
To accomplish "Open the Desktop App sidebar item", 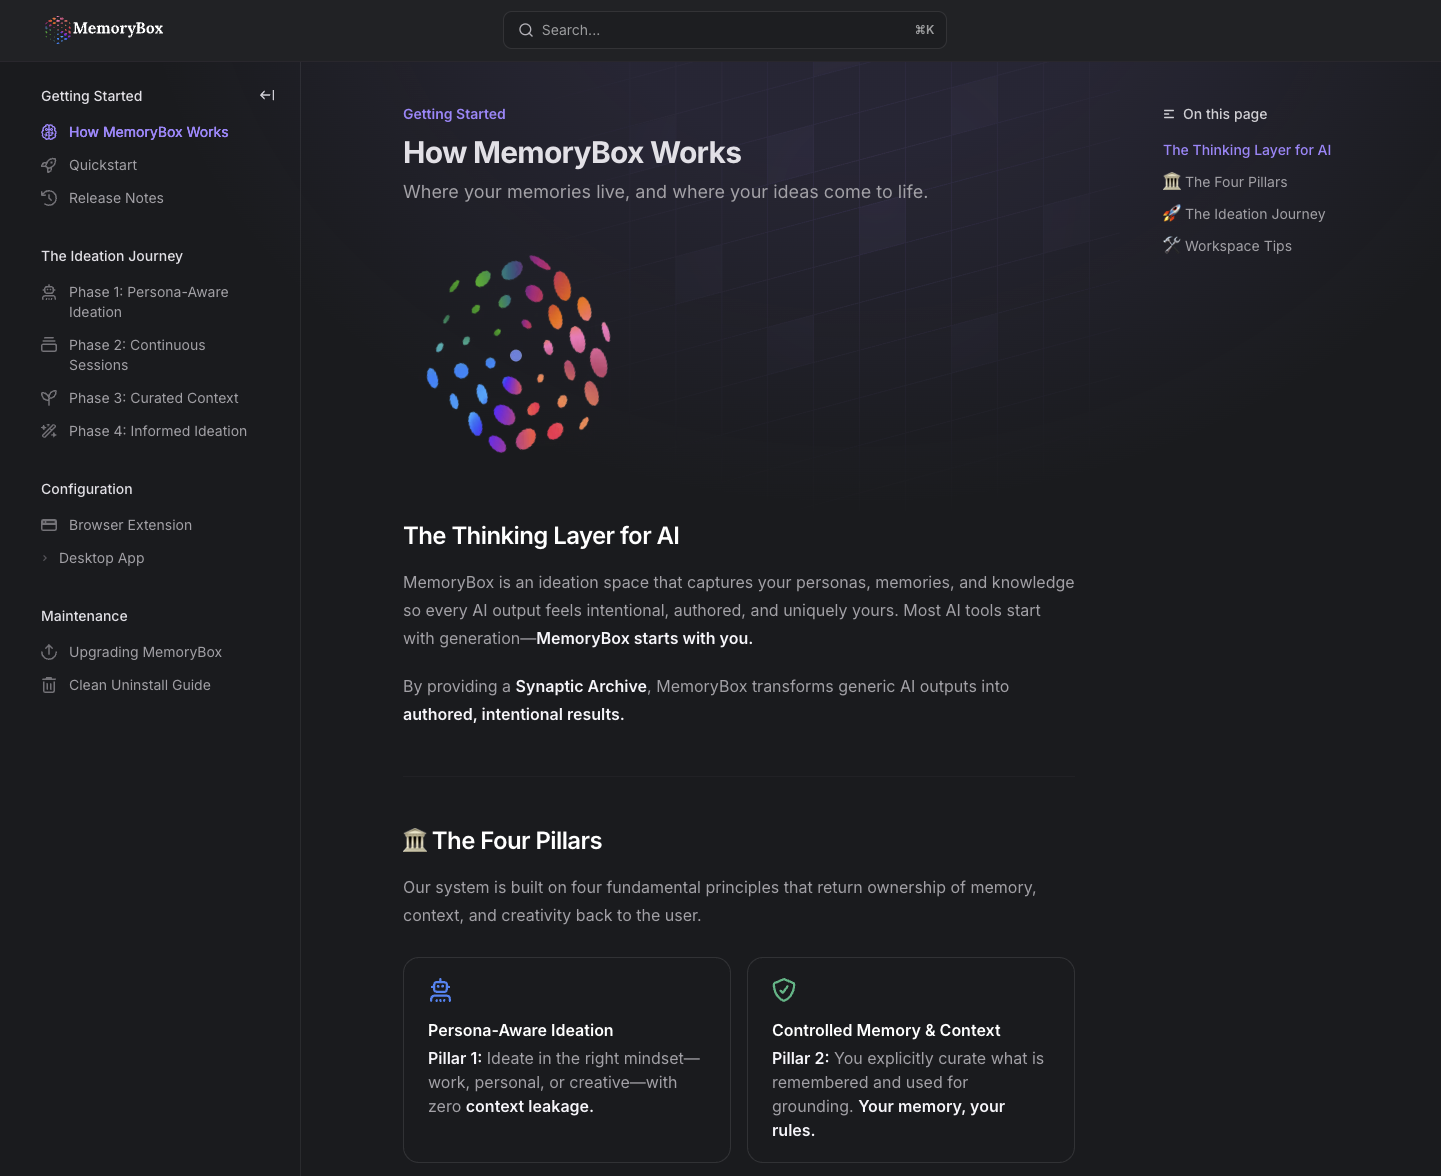I will click(x=101, y=558).
